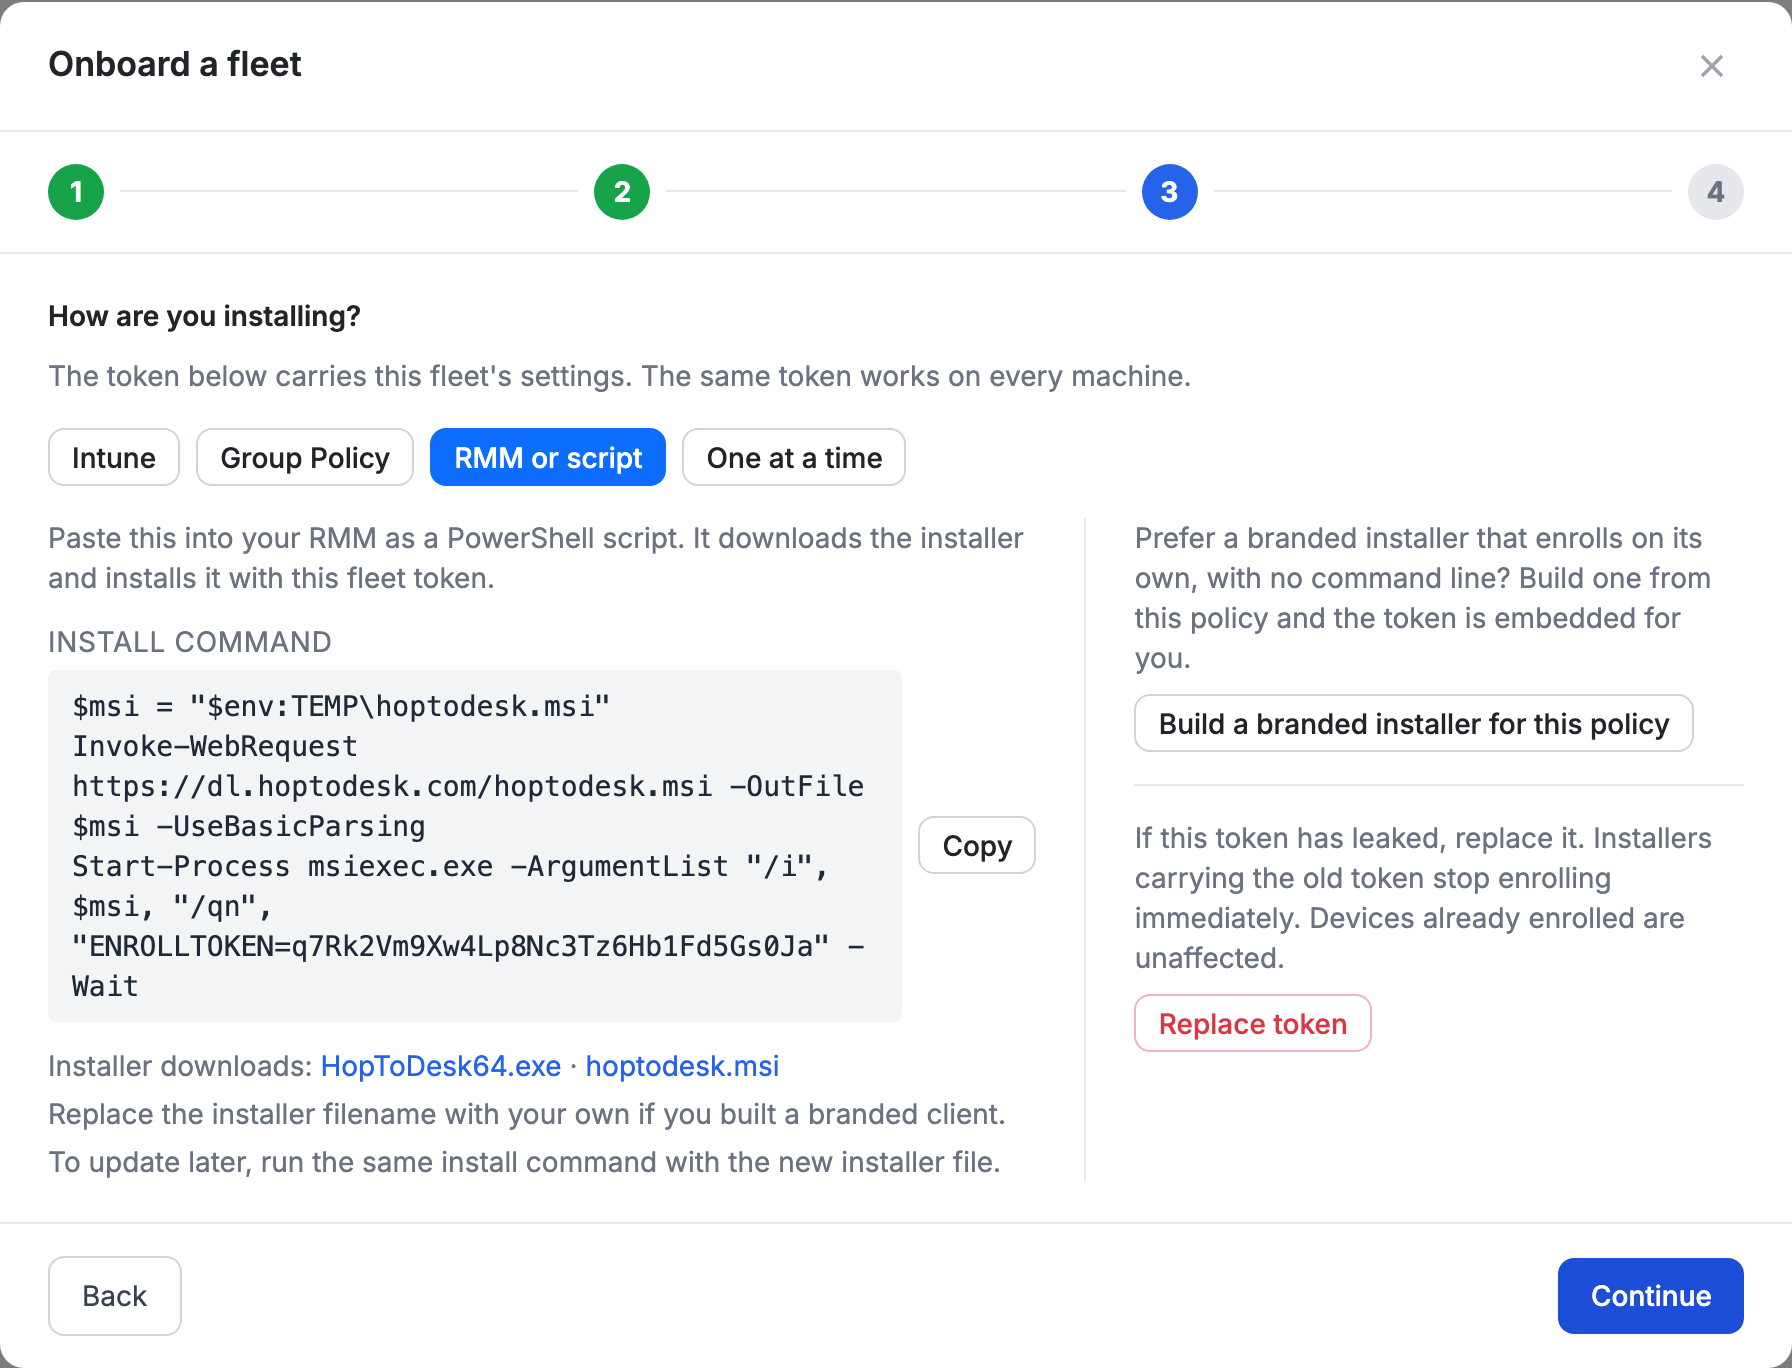
Task: Click the 'How are you installing?' heading
Action: tap(205, 316)
